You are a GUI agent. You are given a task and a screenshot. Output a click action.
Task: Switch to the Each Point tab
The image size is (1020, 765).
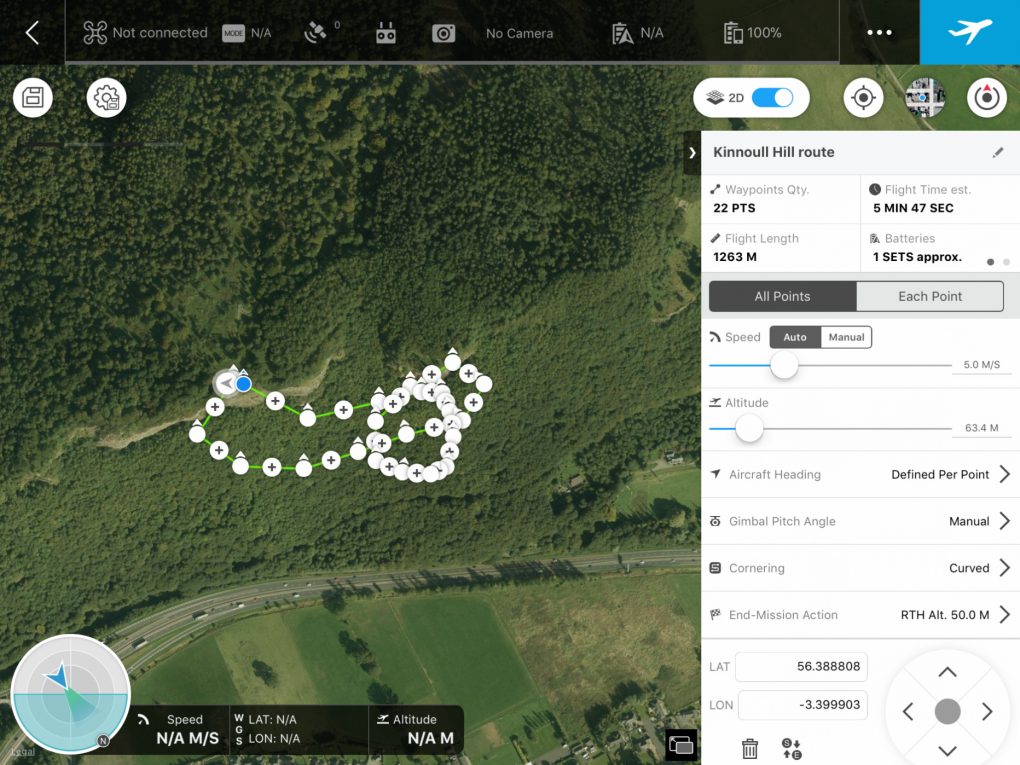click(930, 296)
